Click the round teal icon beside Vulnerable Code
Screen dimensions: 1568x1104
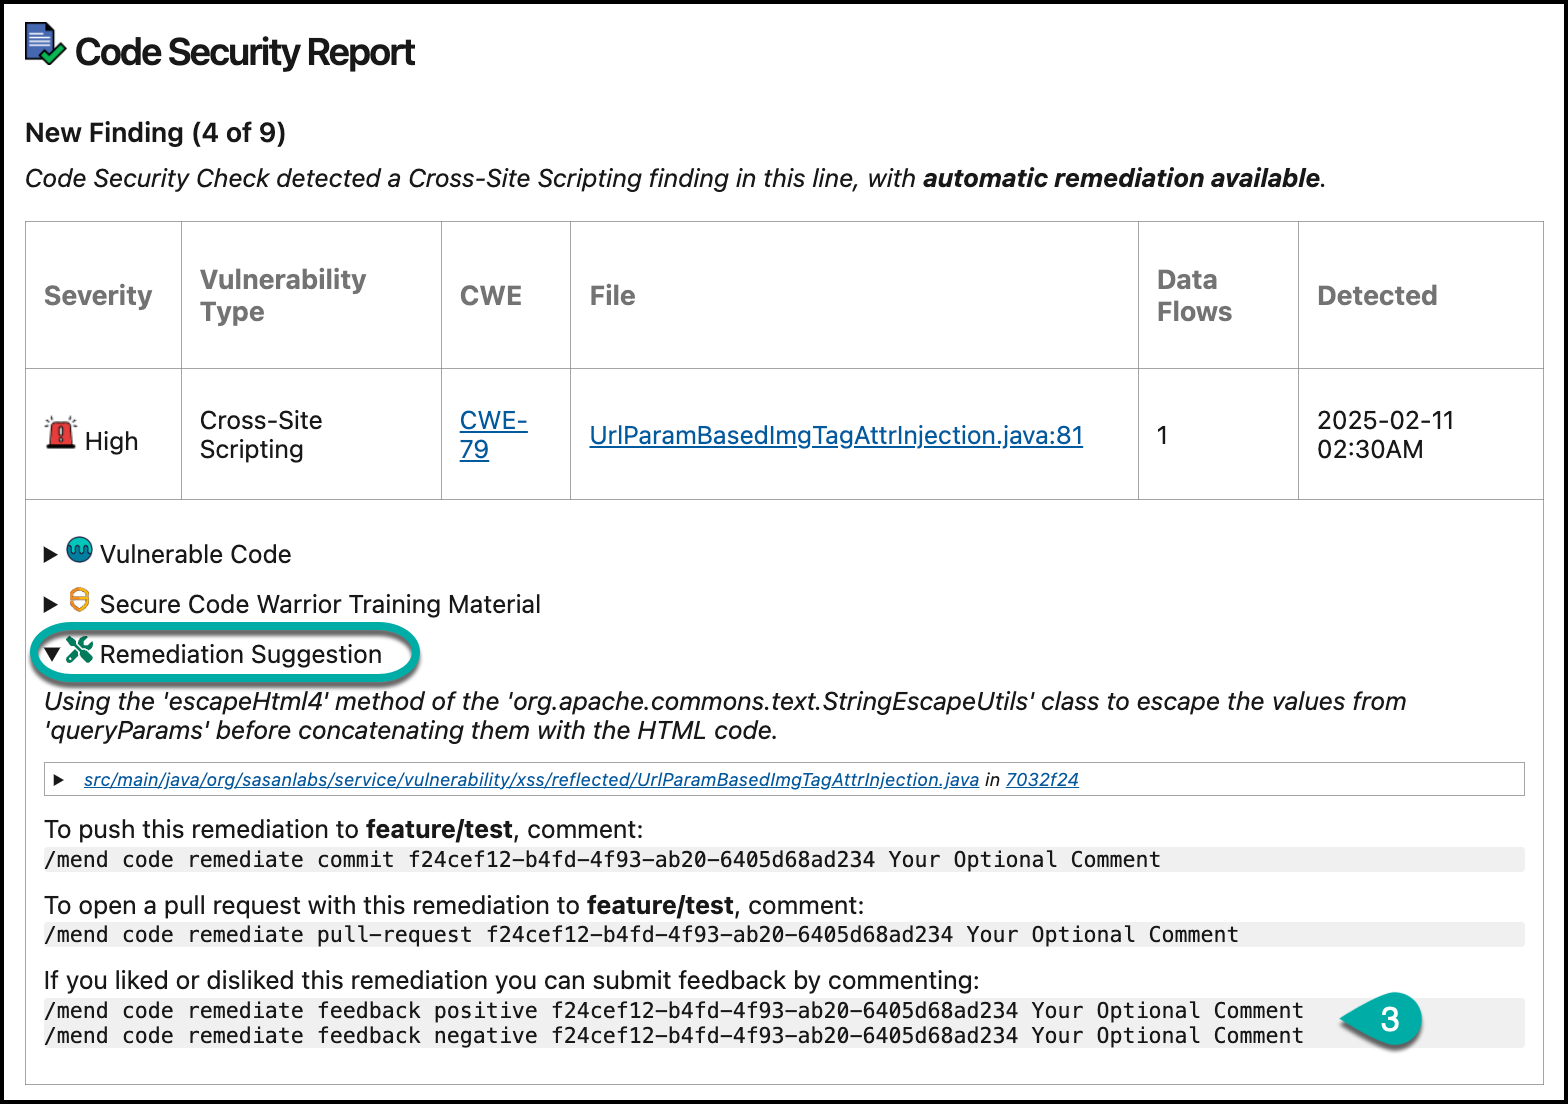[79, 550]
